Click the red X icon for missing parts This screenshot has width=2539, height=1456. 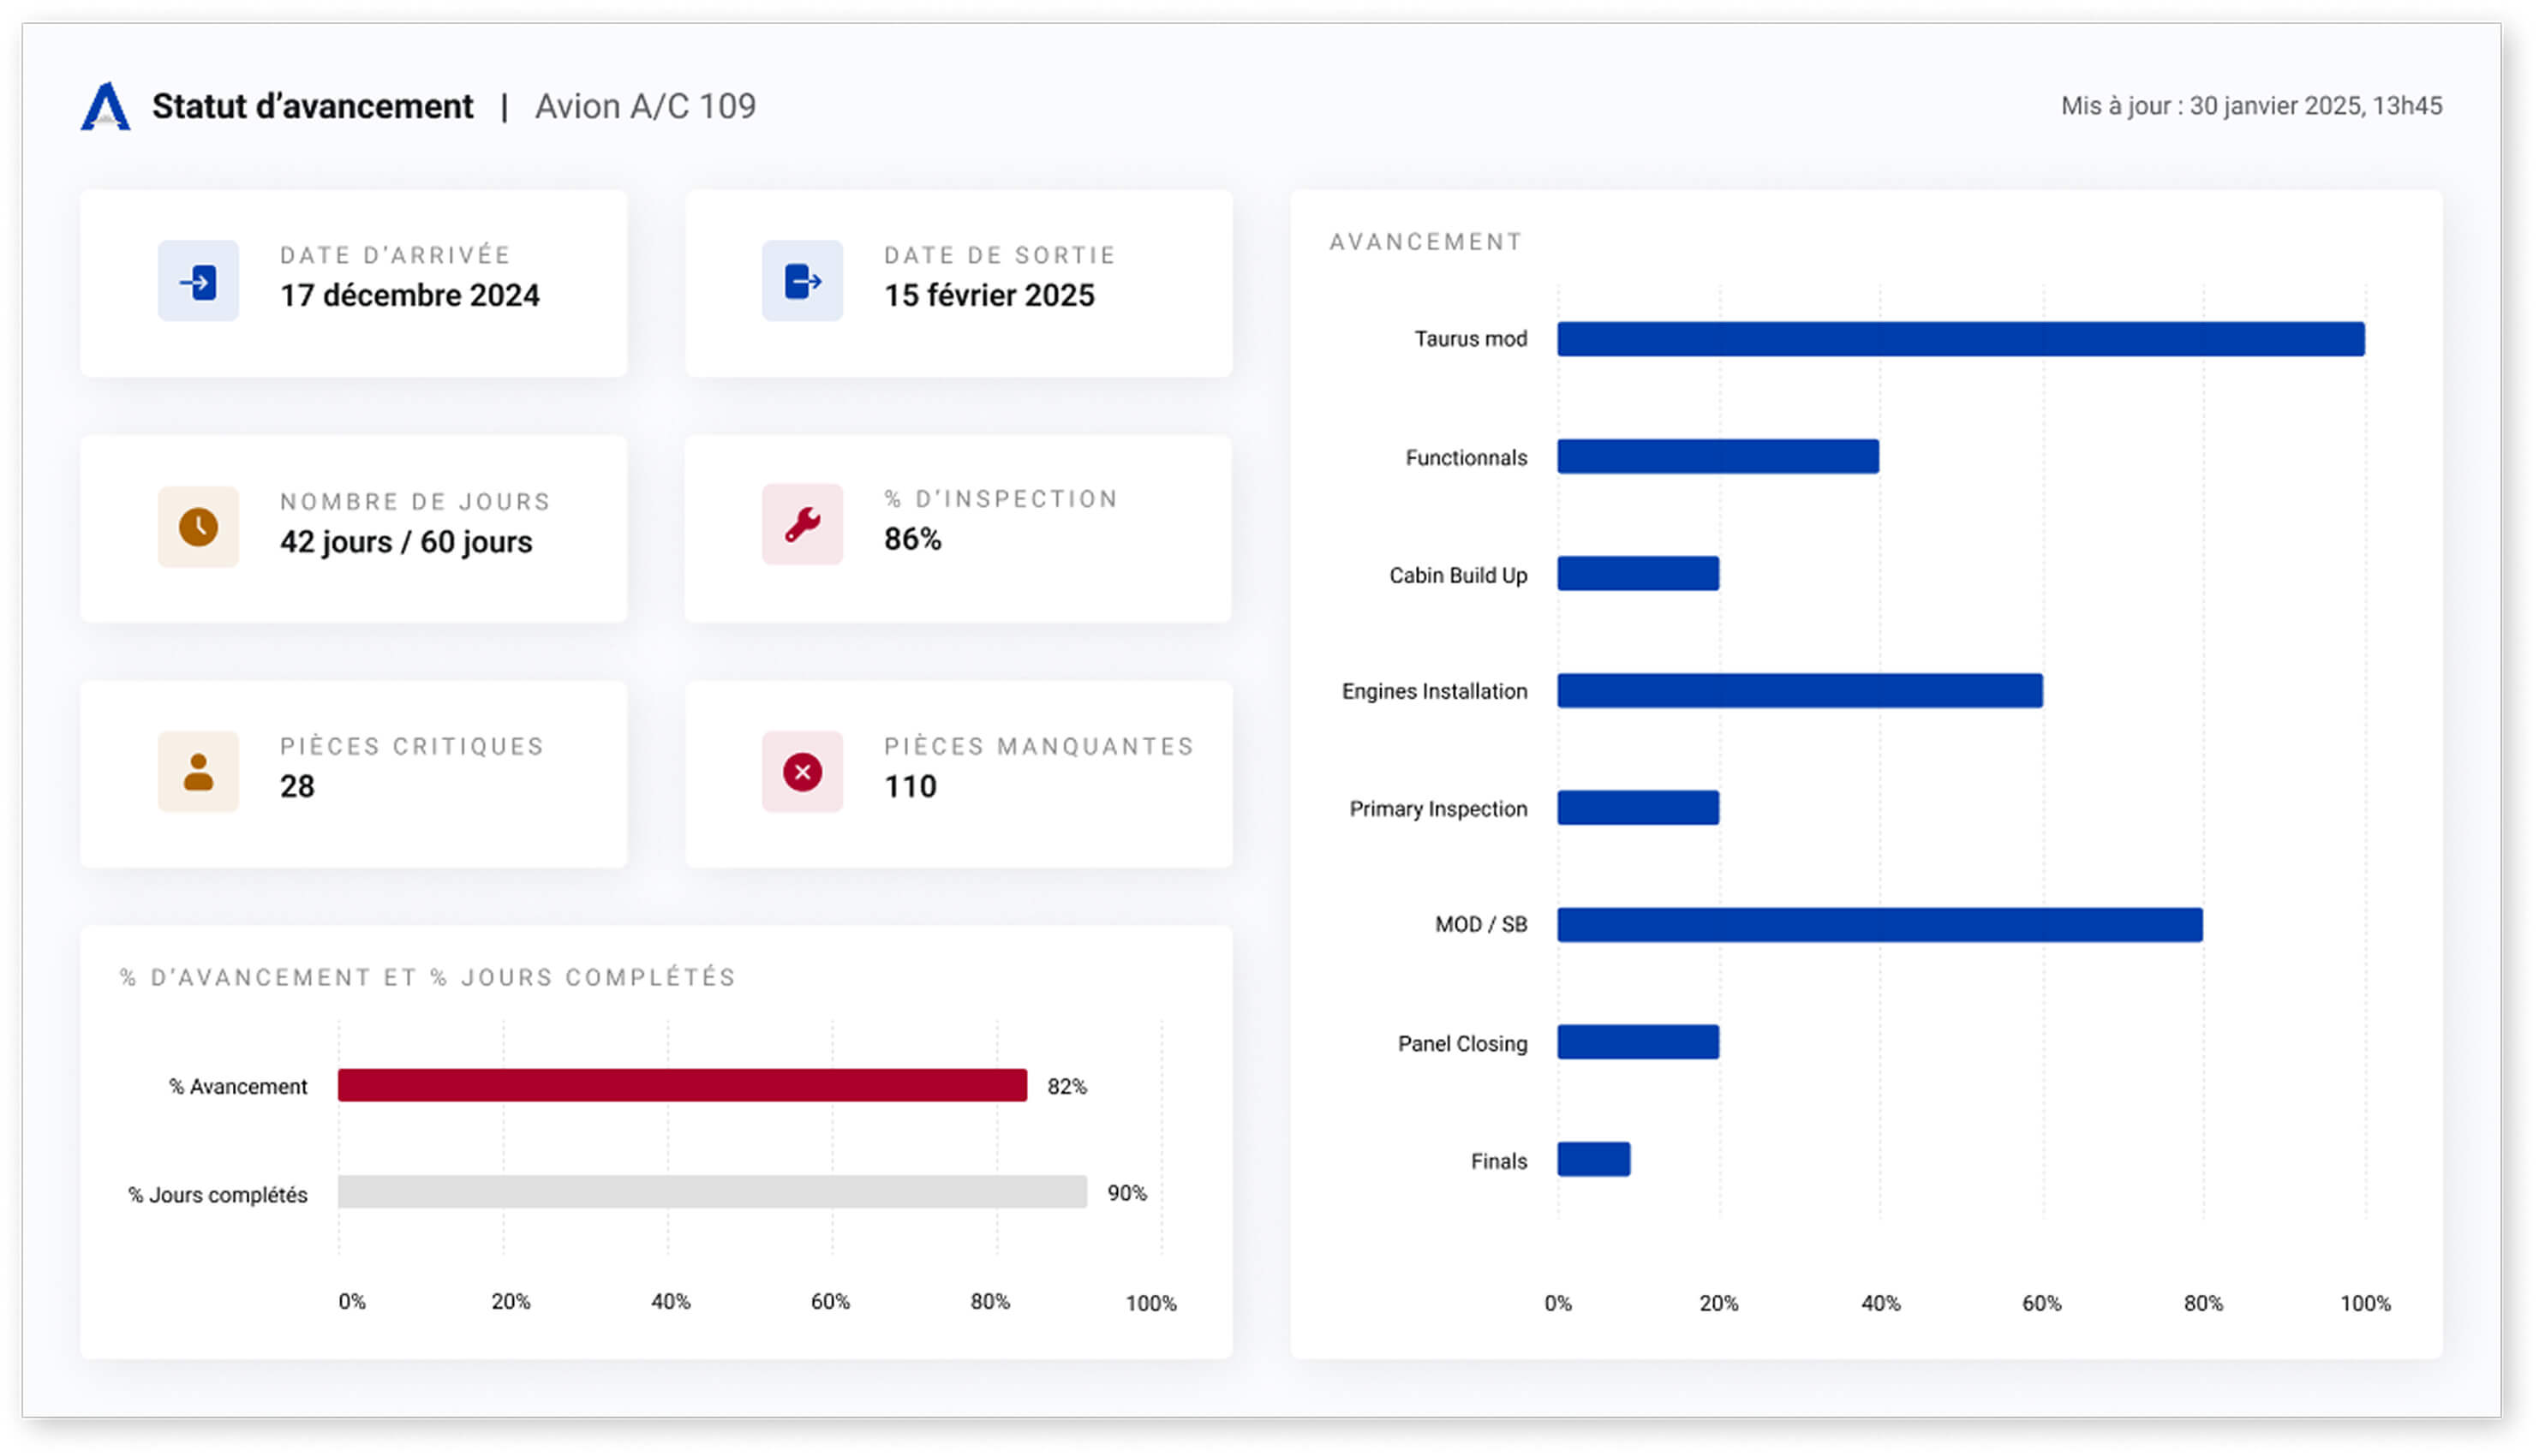pyautogui.click(x=802, y=772)
